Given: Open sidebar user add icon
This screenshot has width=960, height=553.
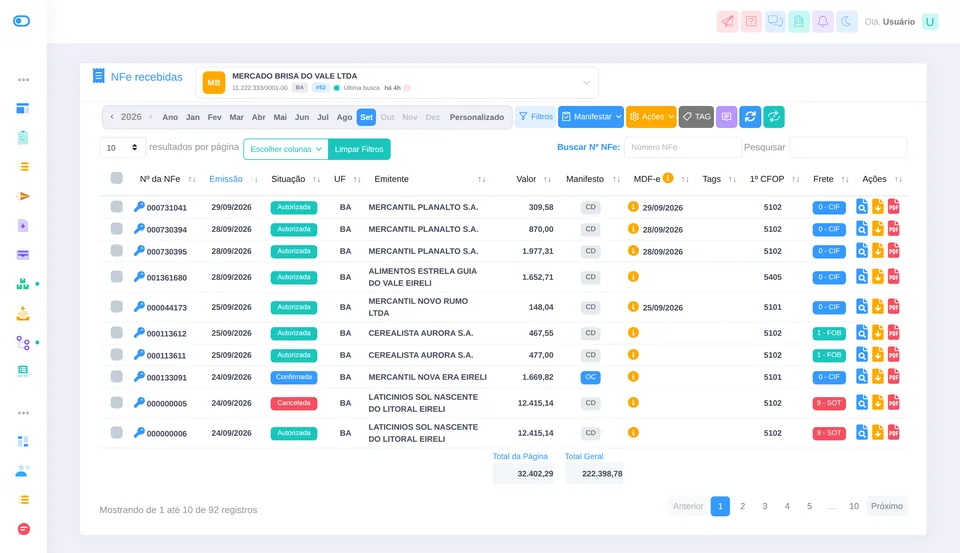Looking at the screenshot, I should click(x=23, y=470).
